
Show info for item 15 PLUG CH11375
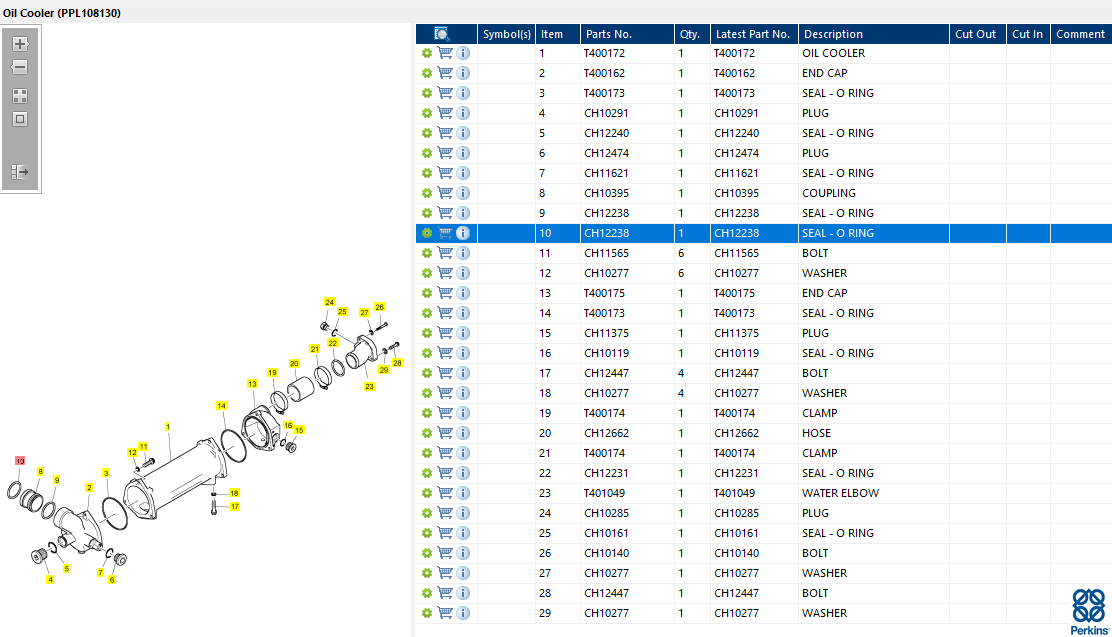point(463,333)
